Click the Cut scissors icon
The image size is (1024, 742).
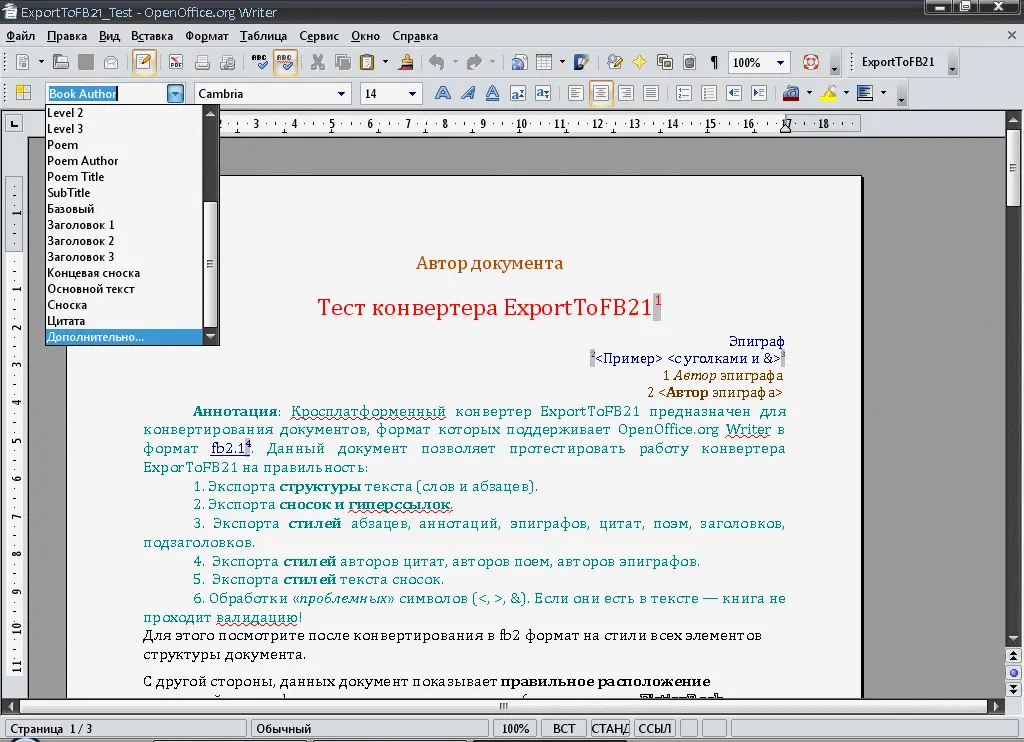click(318, 62)
